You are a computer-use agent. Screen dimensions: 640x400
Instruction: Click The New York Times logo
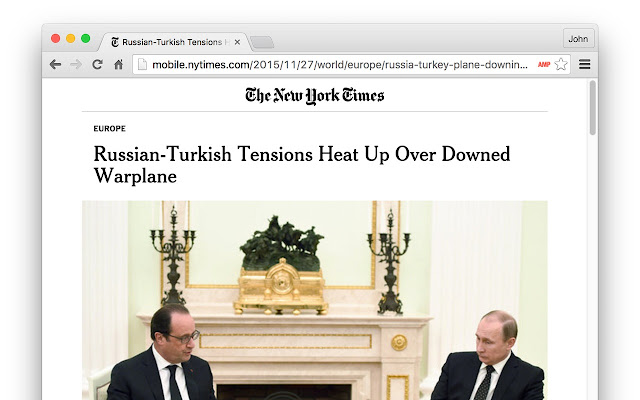[x=315, y=96]
